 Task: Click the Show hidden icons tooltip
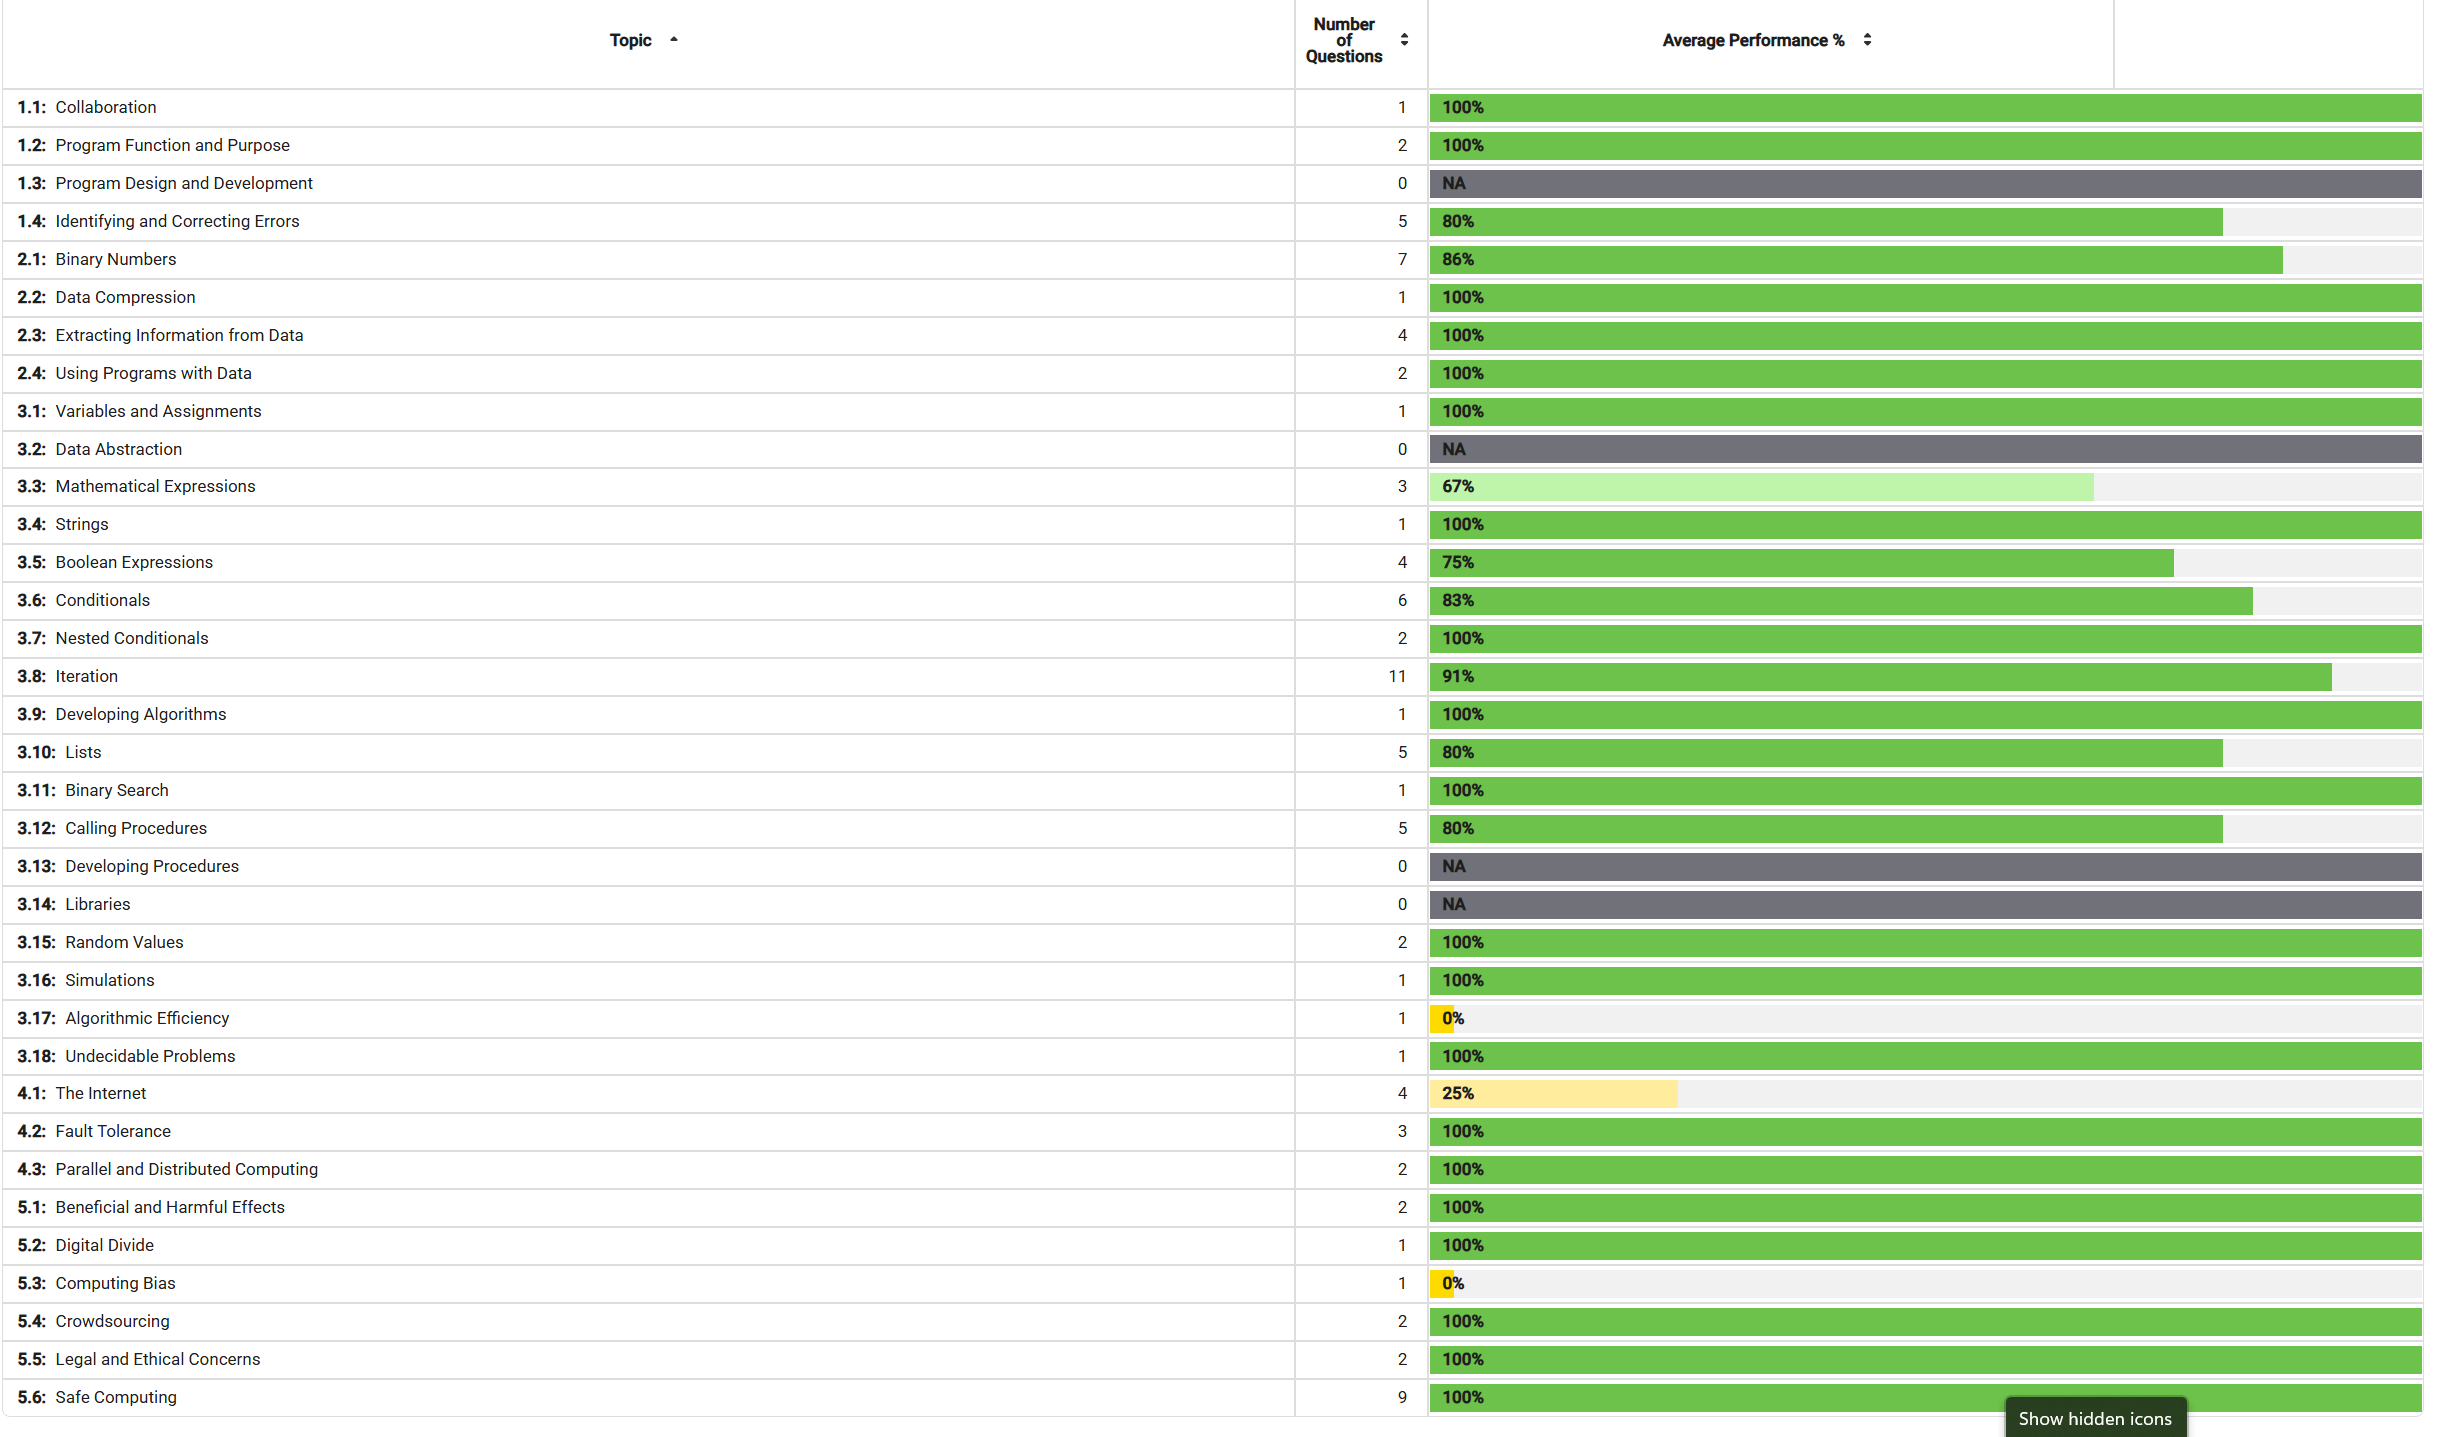(2095, 1418)
